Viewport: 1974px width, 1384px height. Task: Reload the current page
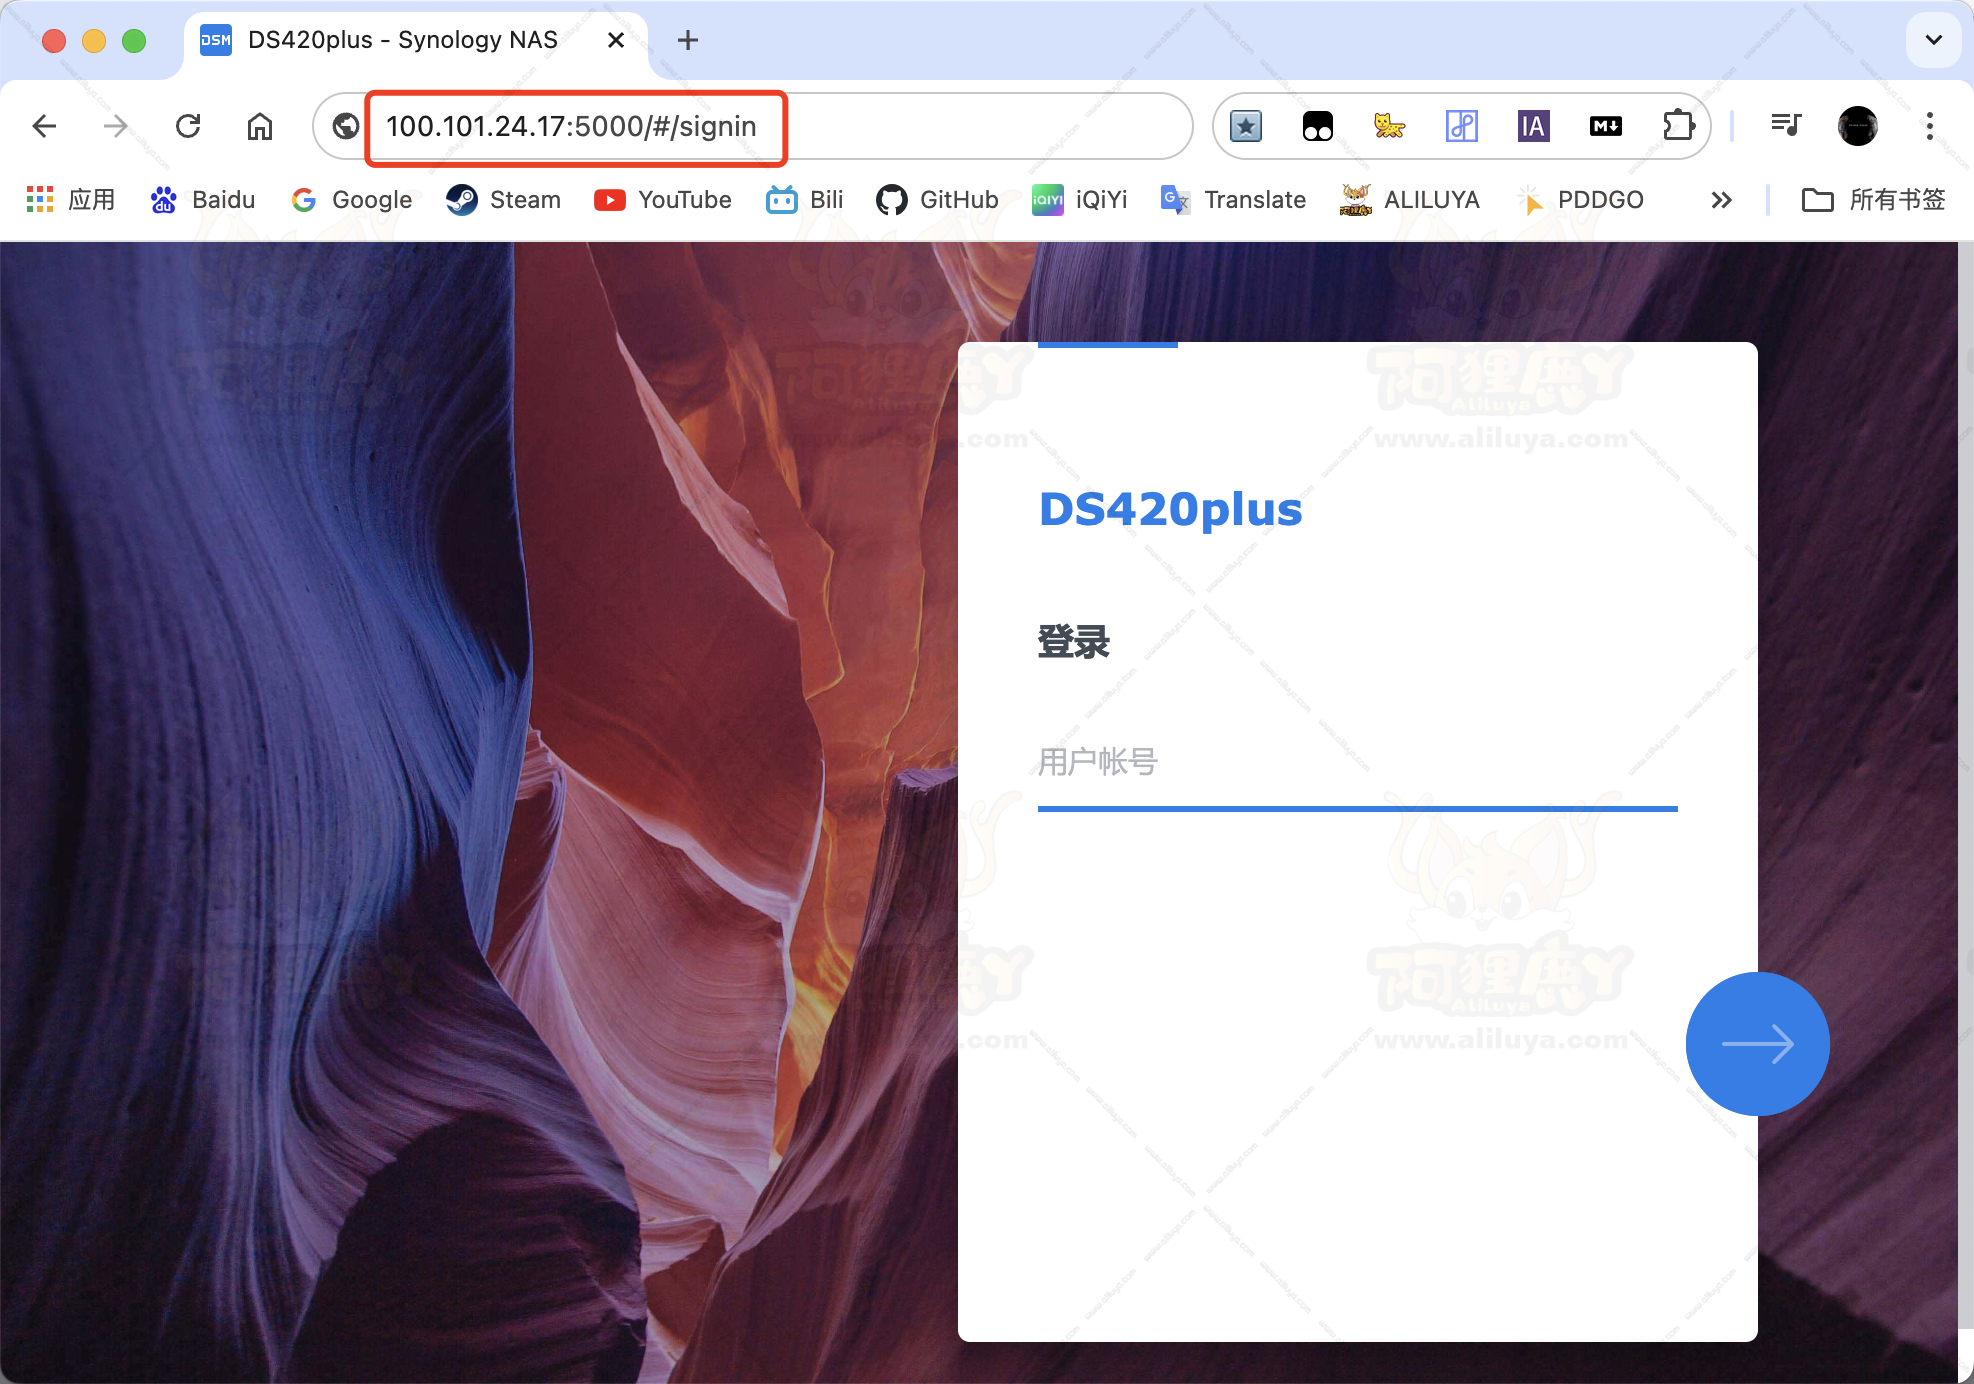coord(188,126)
